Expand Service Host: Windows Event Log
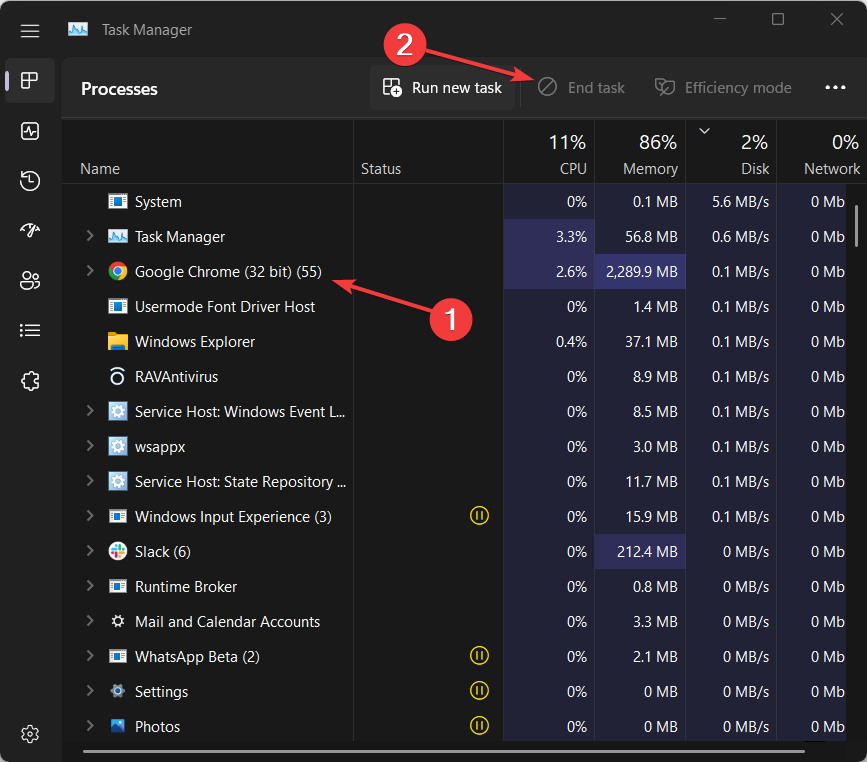 pos(90,411)
